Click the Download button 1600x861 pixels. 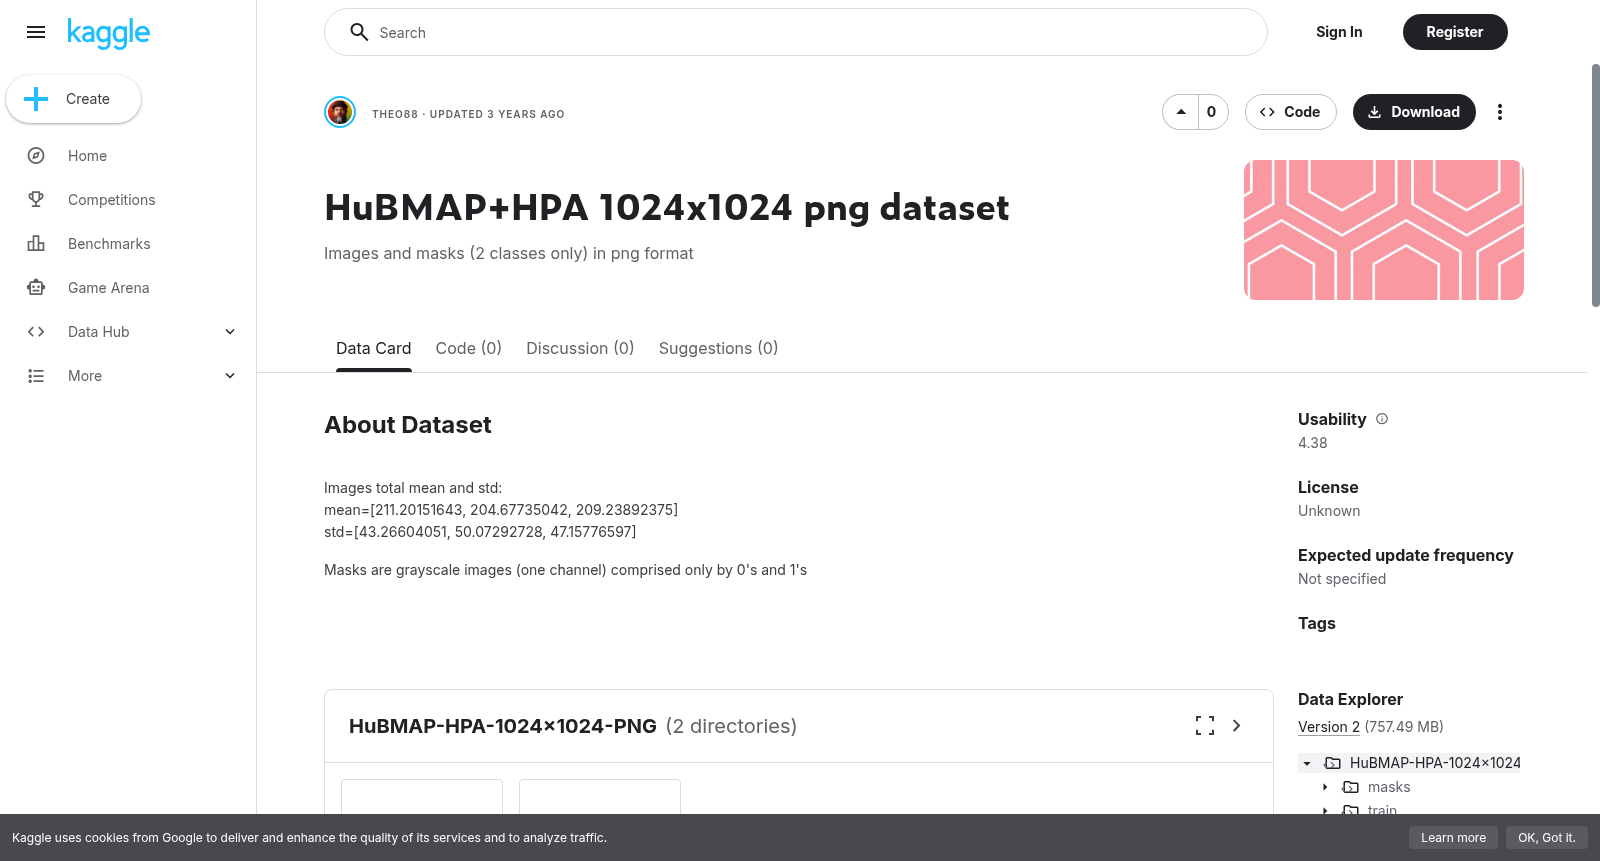[1414, 112]
